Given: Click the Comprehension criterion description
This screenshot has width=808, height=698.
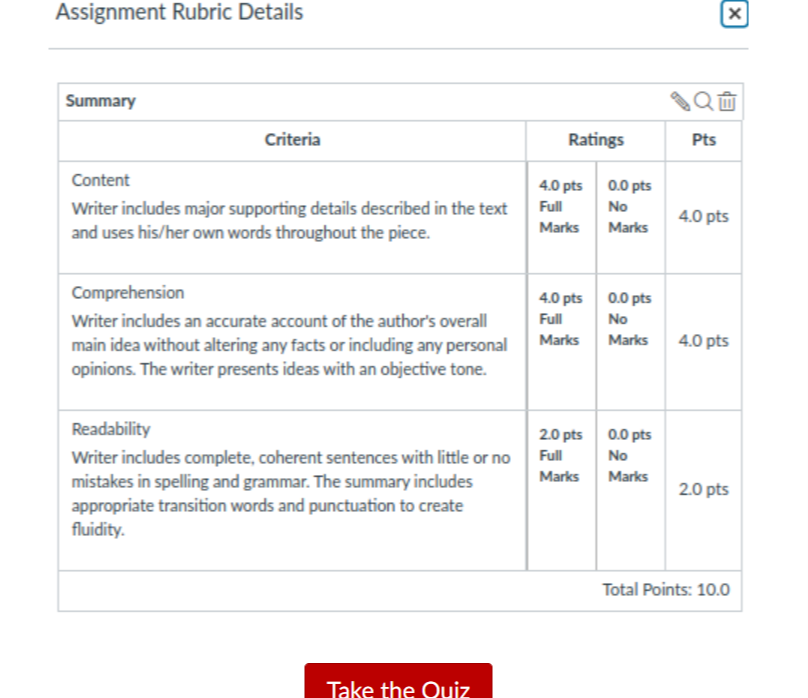Looking at the screenshot, I should click(289, 345).
